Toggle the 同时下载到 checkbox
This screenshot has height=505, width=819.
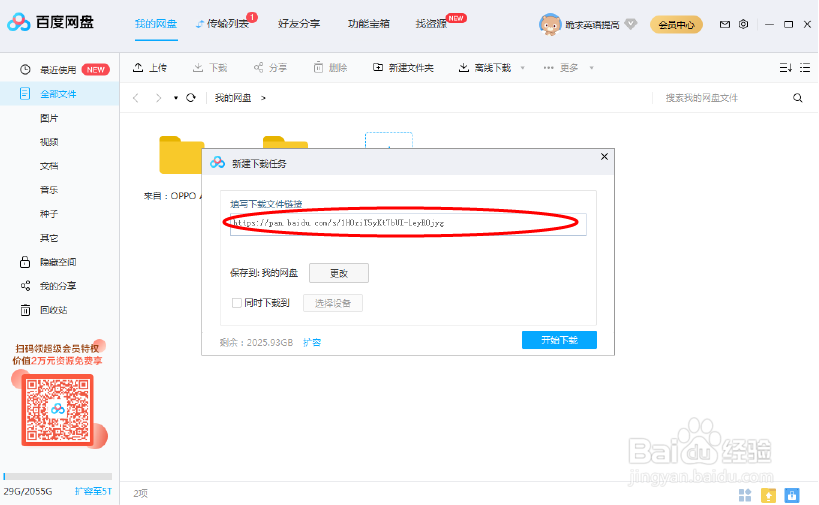(x=237, y=303)
